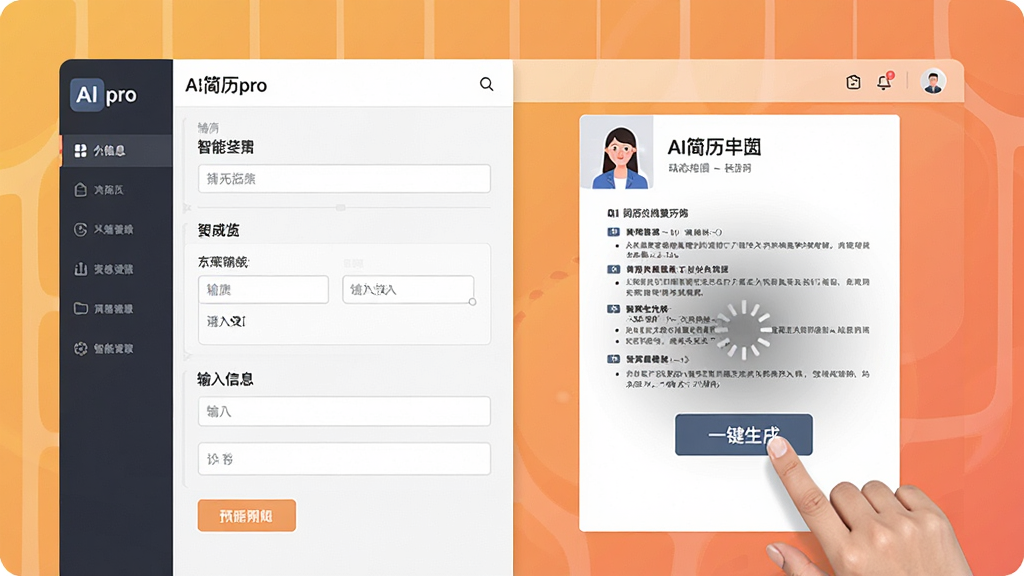Open the clipboard icon beside the bell
The image size is (1024, 576).
point(853,82)
